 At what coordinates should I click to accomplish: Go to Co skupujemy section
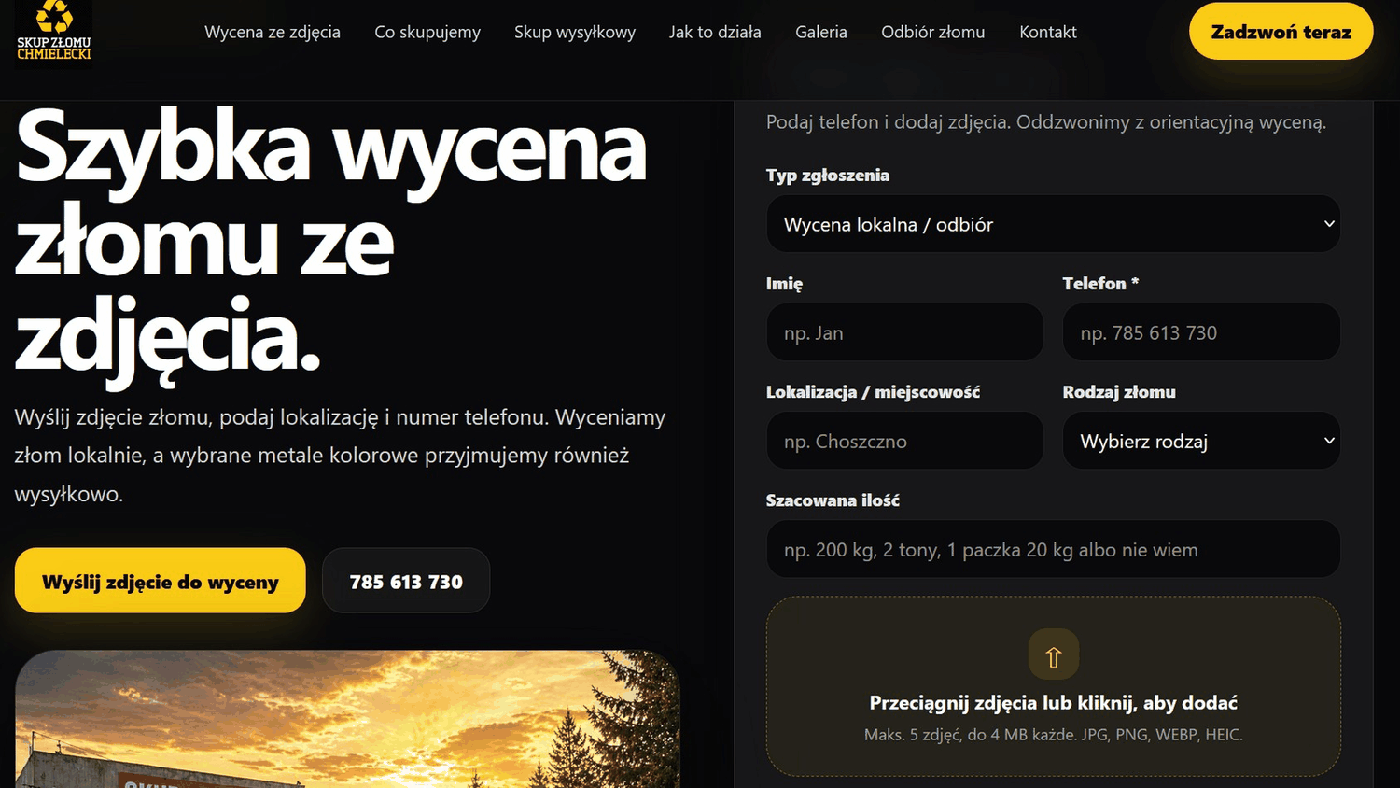pos(427,32)
